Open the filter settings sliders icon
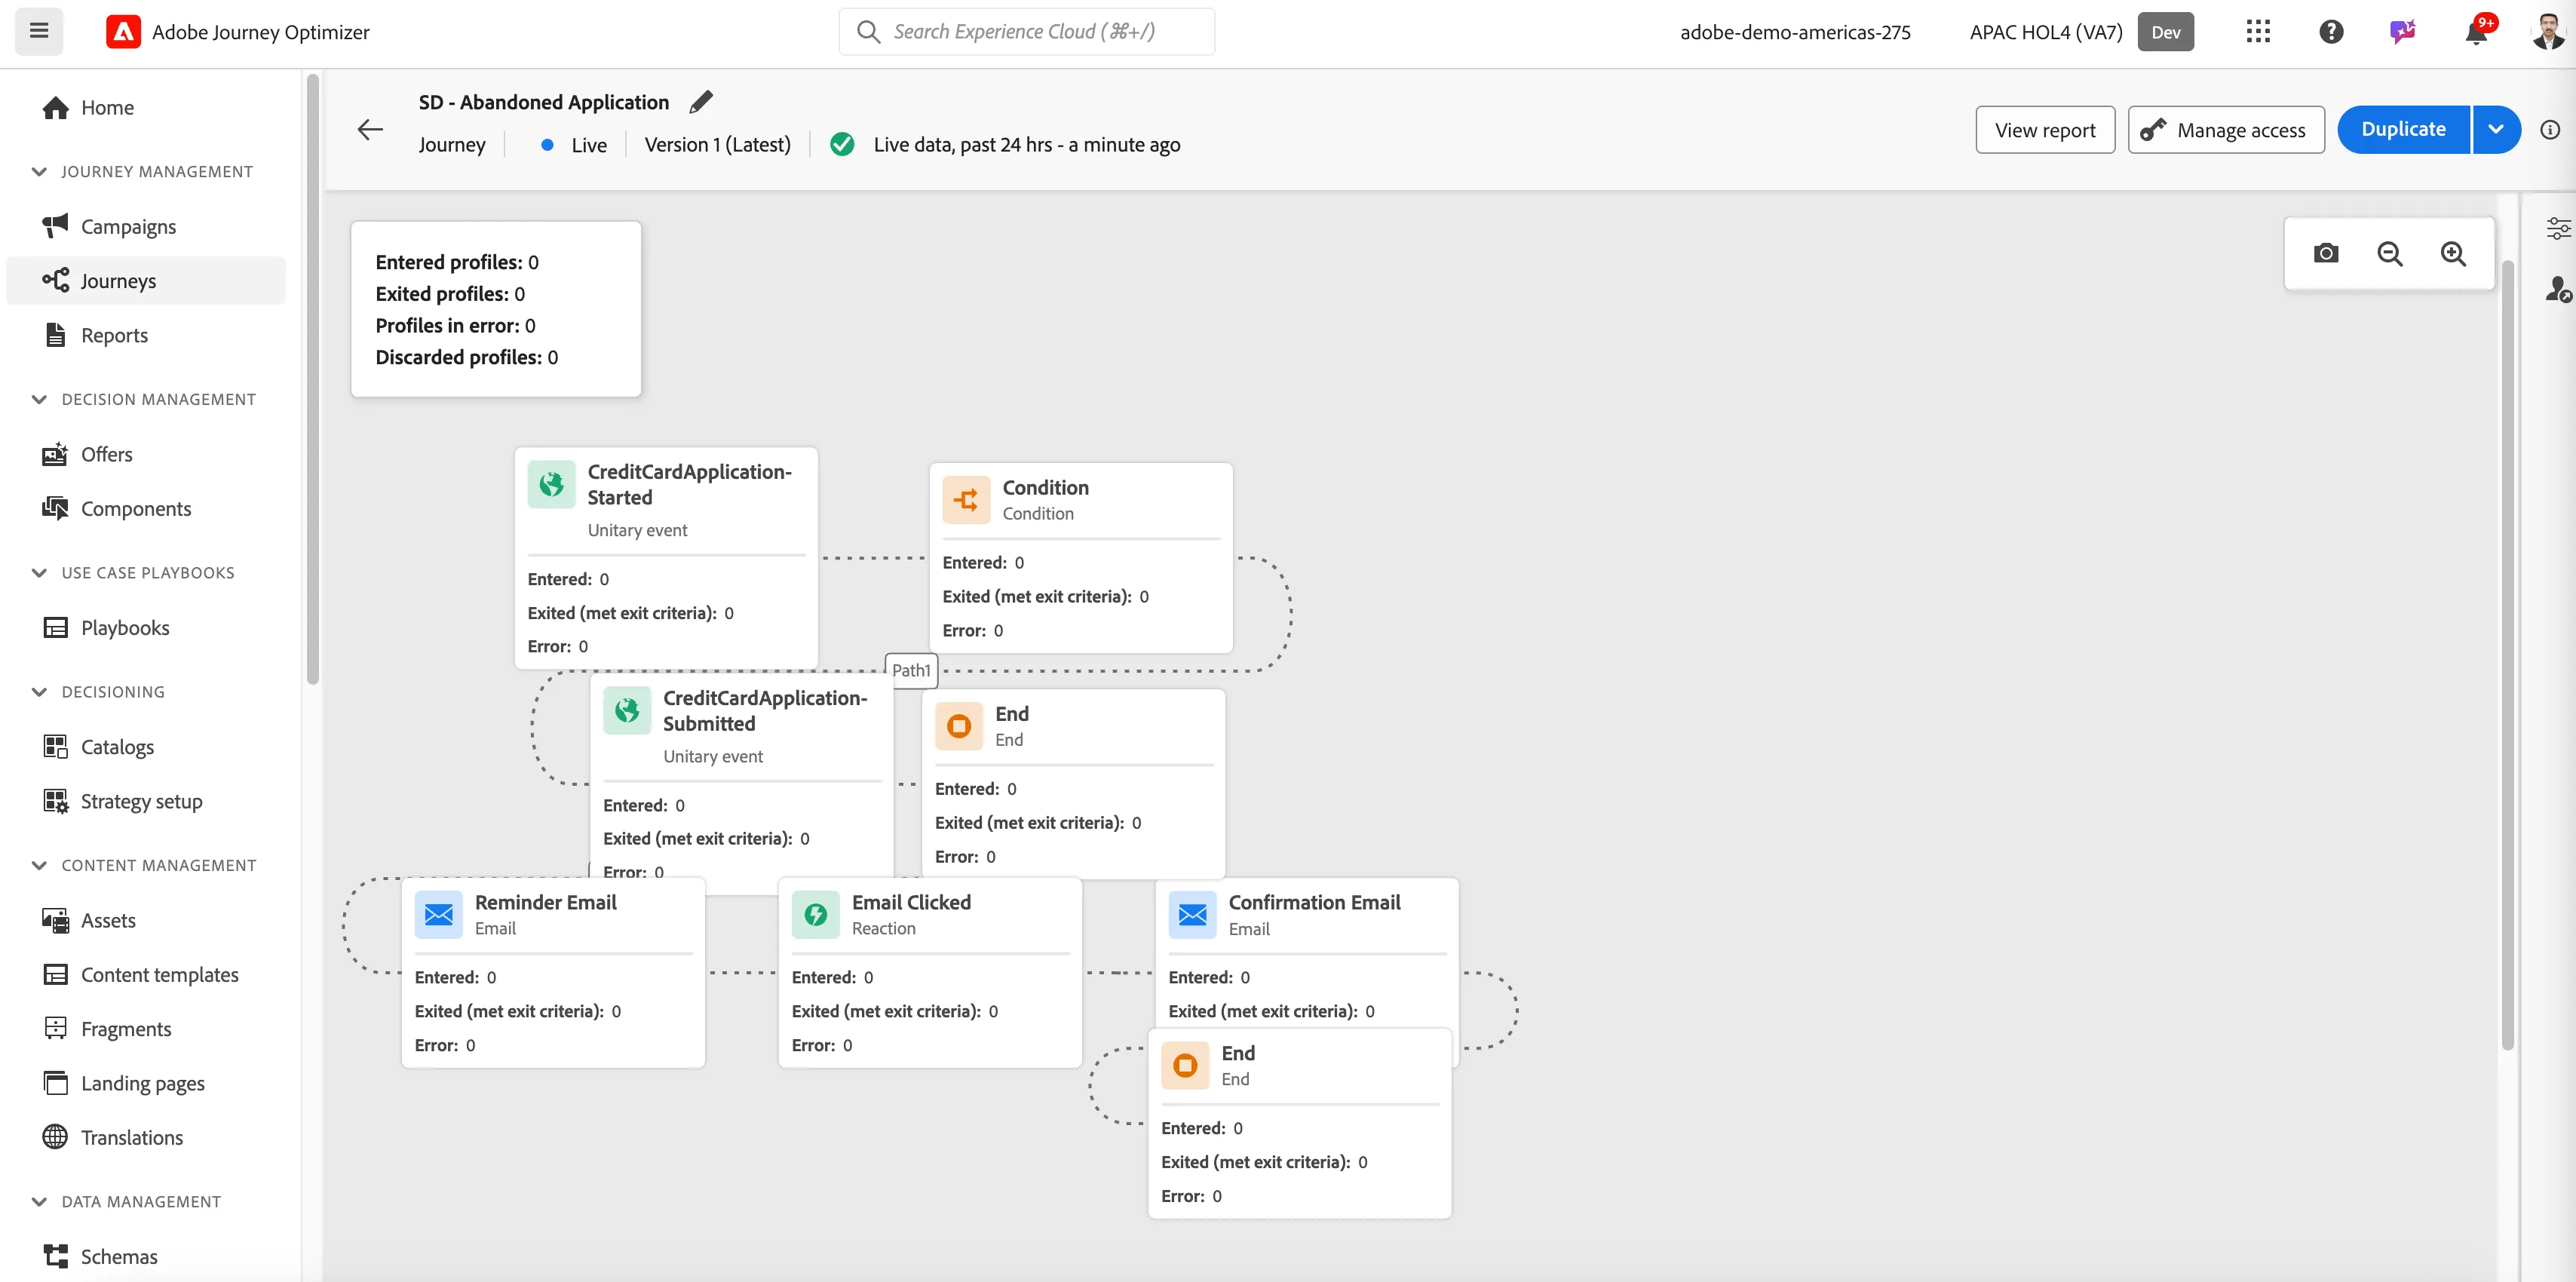Screen dimensions: 2576x1282 2558,228
